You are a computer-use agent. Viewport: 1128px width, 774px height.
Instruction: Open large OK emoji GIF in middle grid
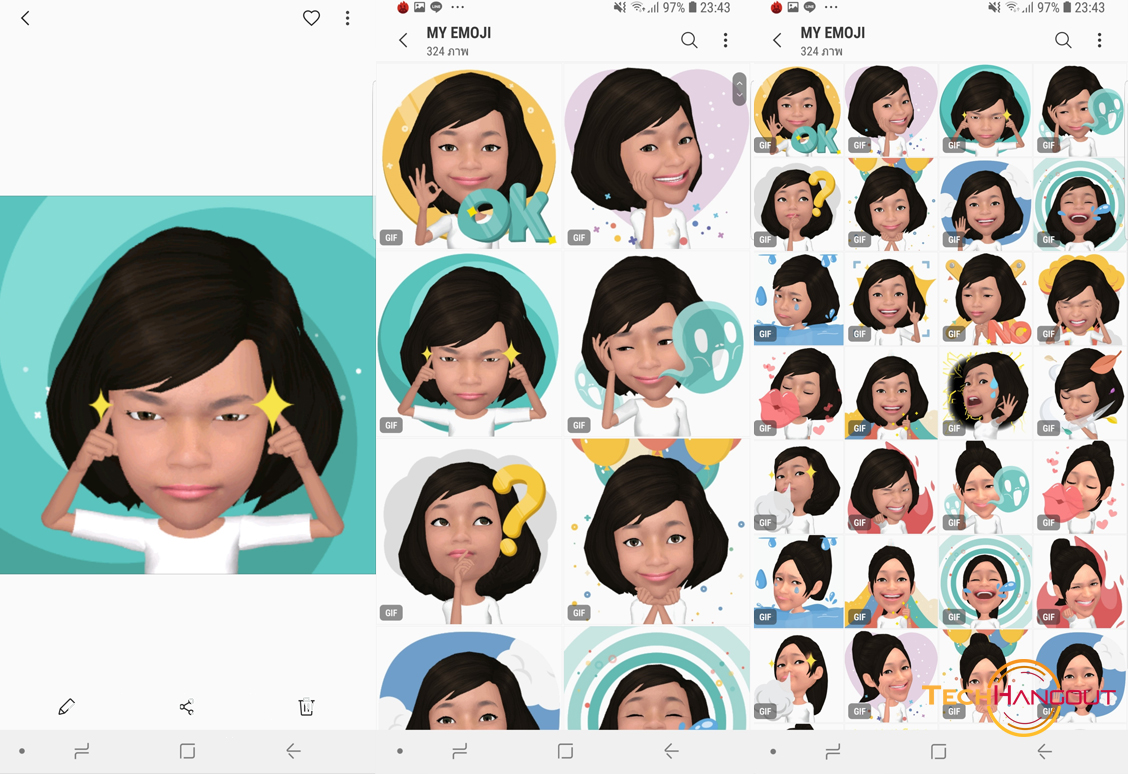tap(468, 156)
